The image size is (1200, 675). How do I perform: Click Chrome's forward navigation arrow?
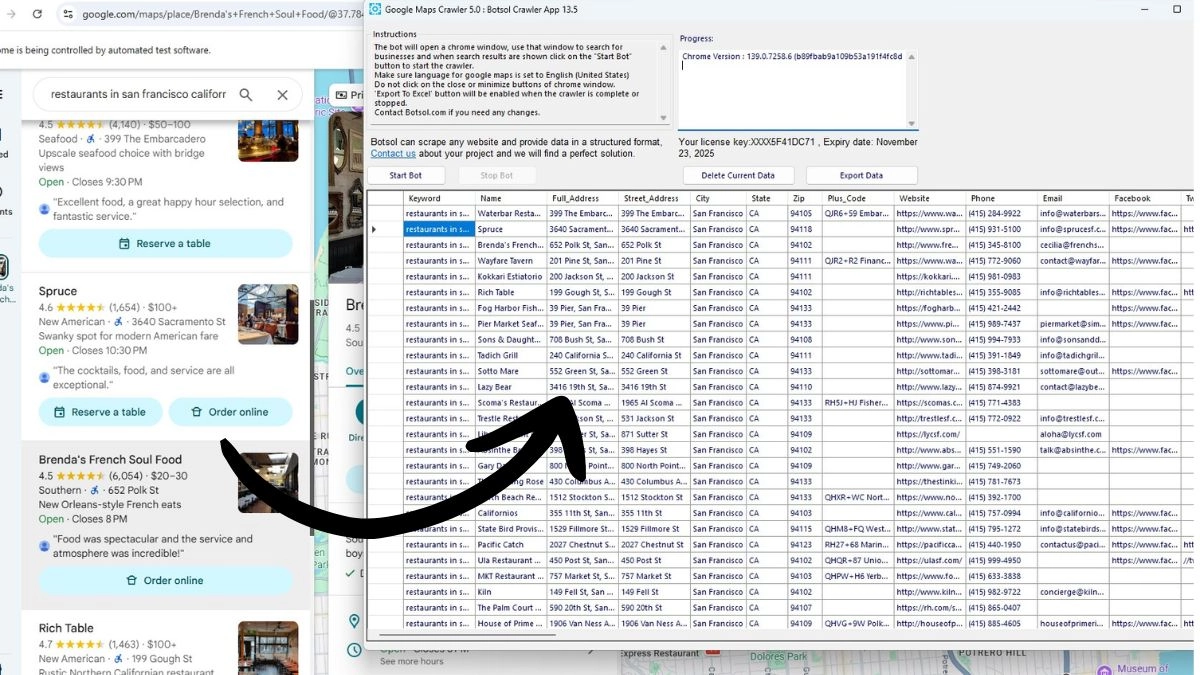pos(11,14)
